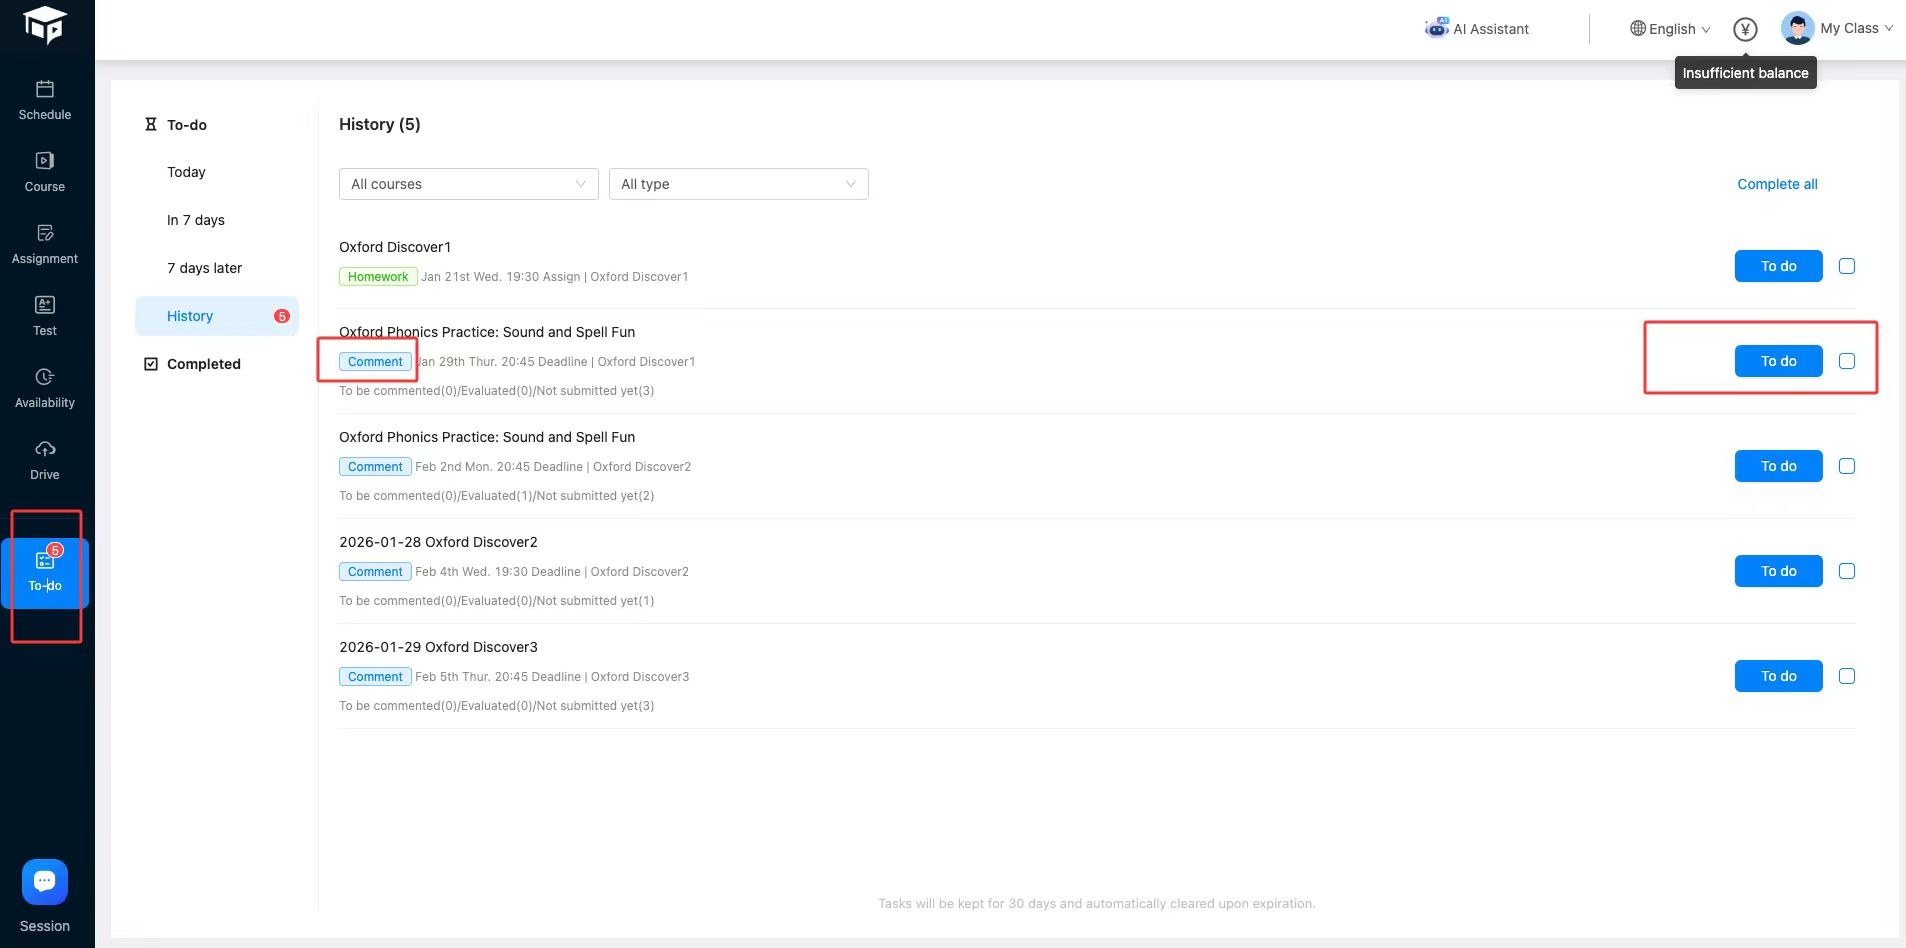Check the box for 2026-01-28 Oxford Discover2

[1847, 571]
